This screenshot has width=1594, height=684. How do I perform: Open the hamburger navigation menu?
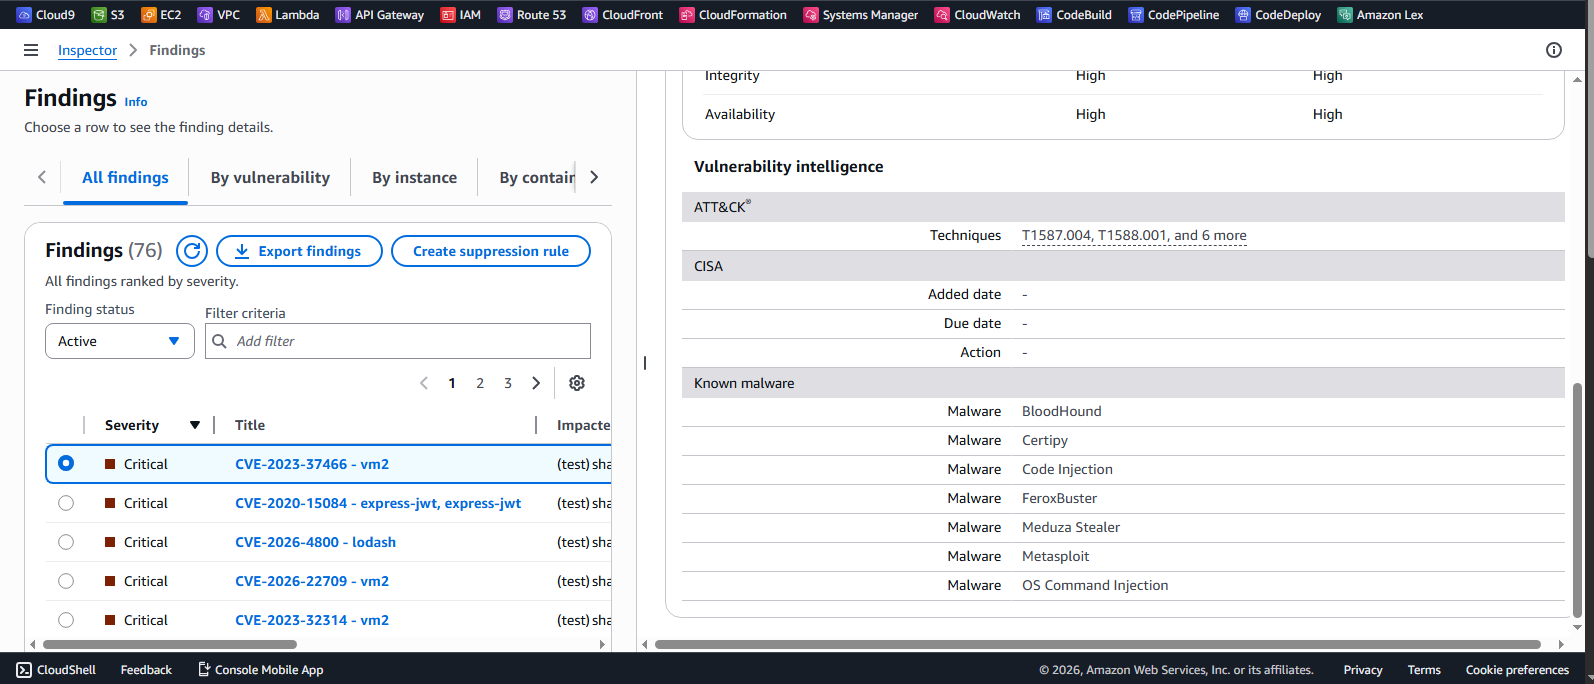(31, 50)
